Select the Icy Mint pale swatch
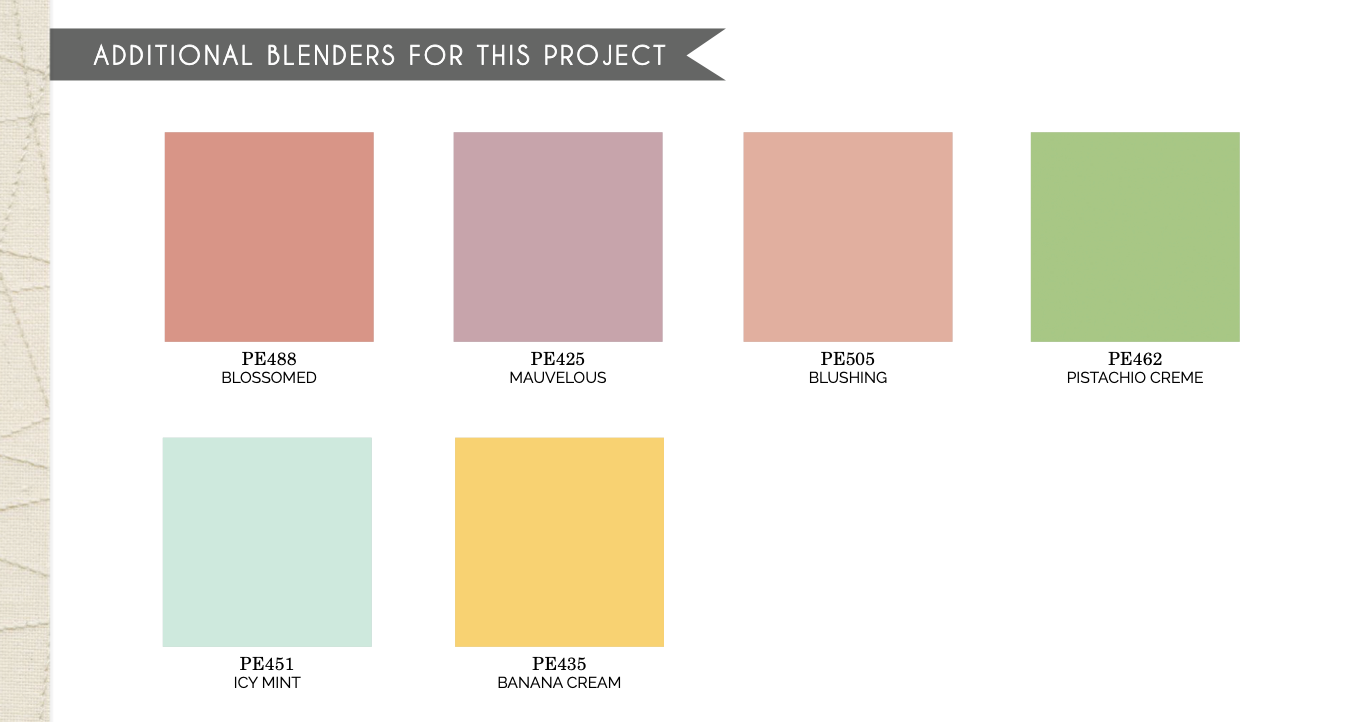 click(267, 542)
